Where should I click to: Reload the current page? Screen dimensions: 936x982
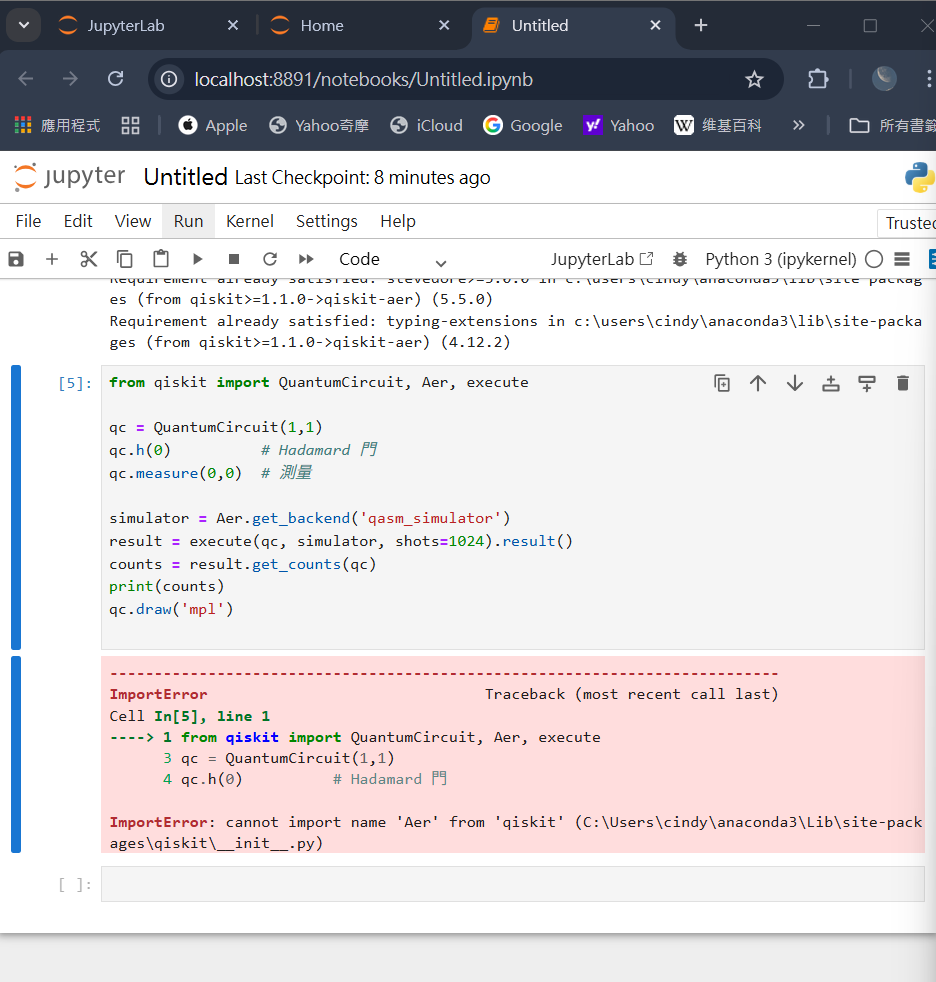(x=115, y=79)
